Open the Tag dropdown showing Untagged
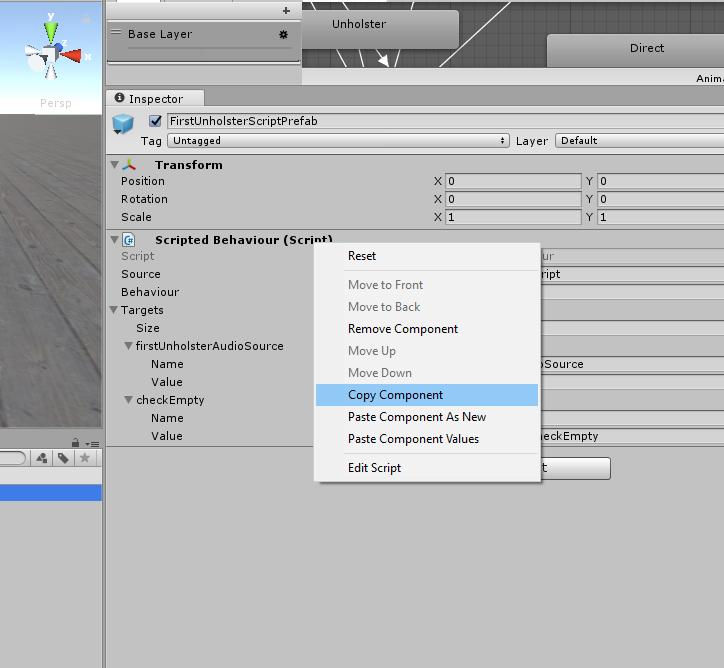 pyautogui.click(x=338, y=141)
